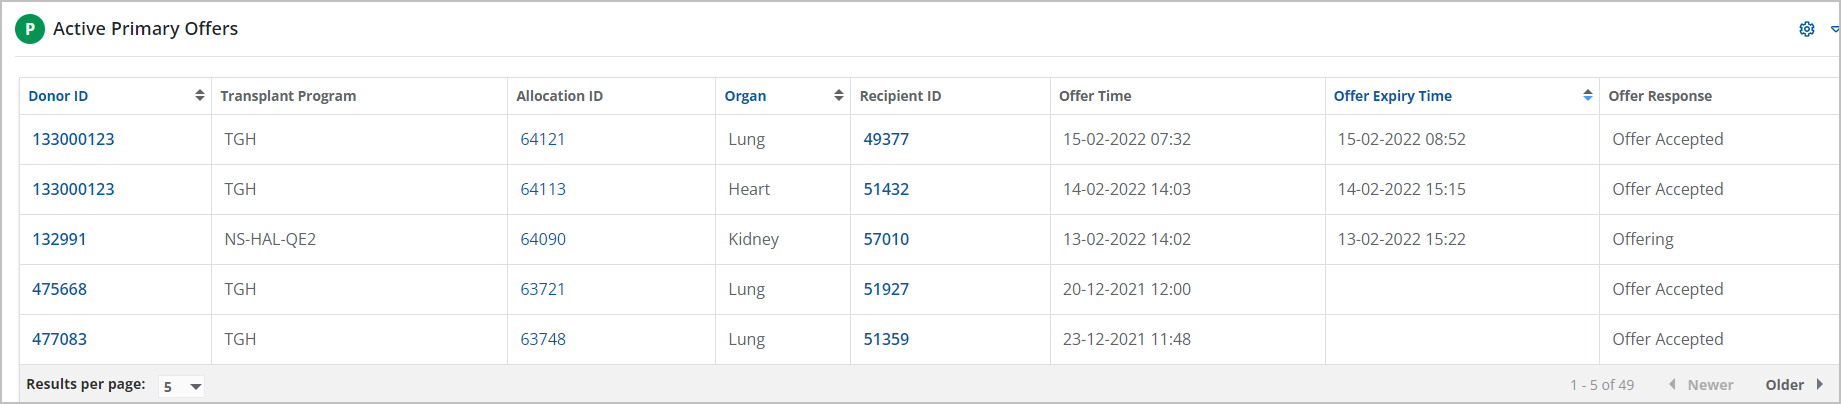1841x404 pixels.
Task: Sort by Offer Expiry Time arrows
Action: [x=1588, y=96]
